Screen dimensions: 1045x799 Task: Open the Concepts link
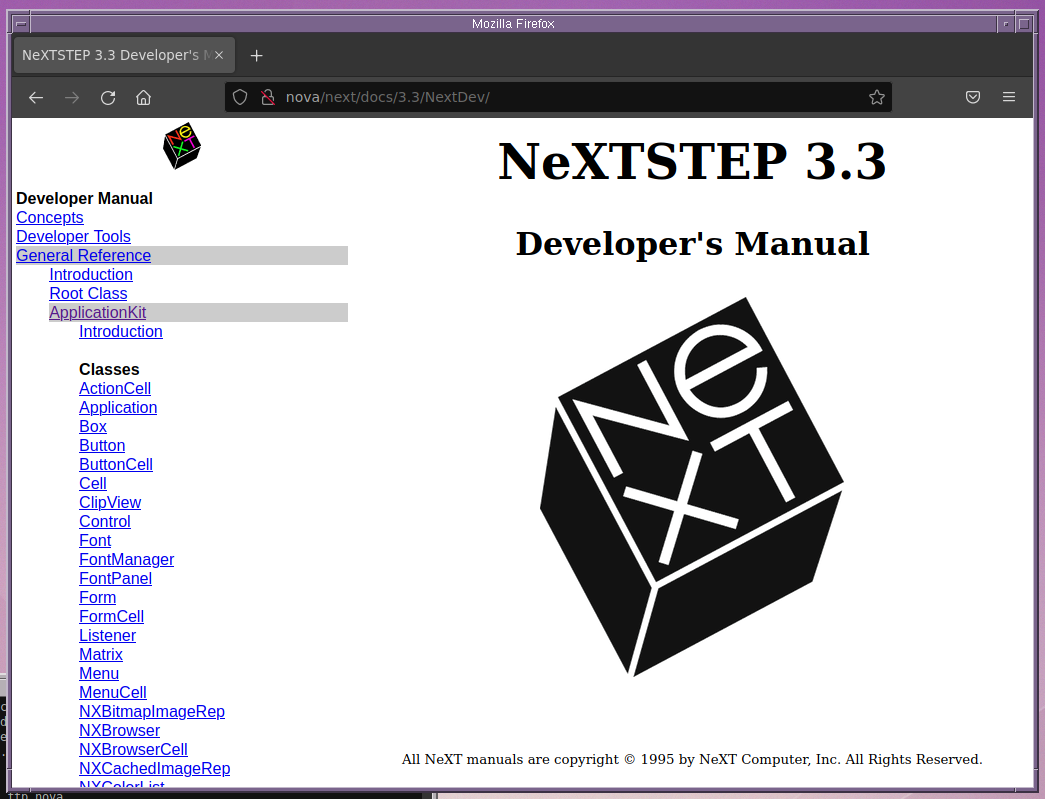pos(49,218)
